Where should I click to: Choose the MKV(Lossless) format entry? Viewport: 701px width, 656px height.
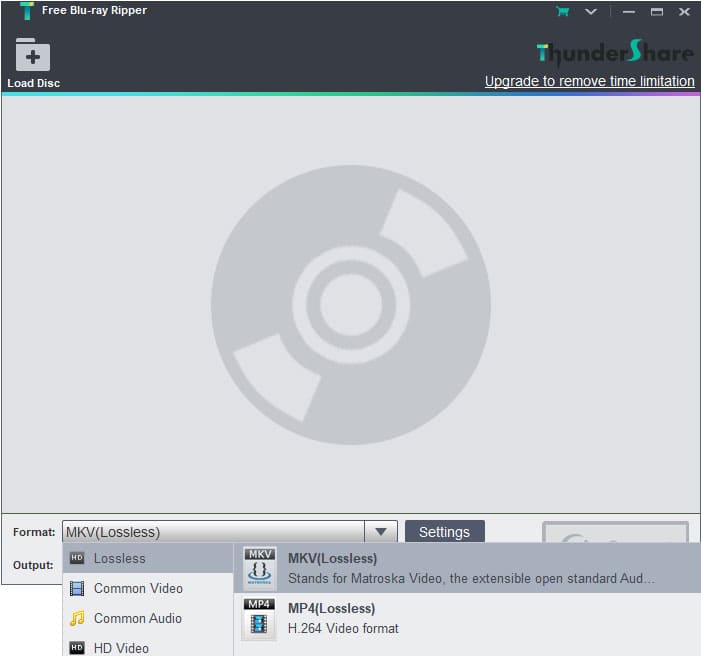467,568
